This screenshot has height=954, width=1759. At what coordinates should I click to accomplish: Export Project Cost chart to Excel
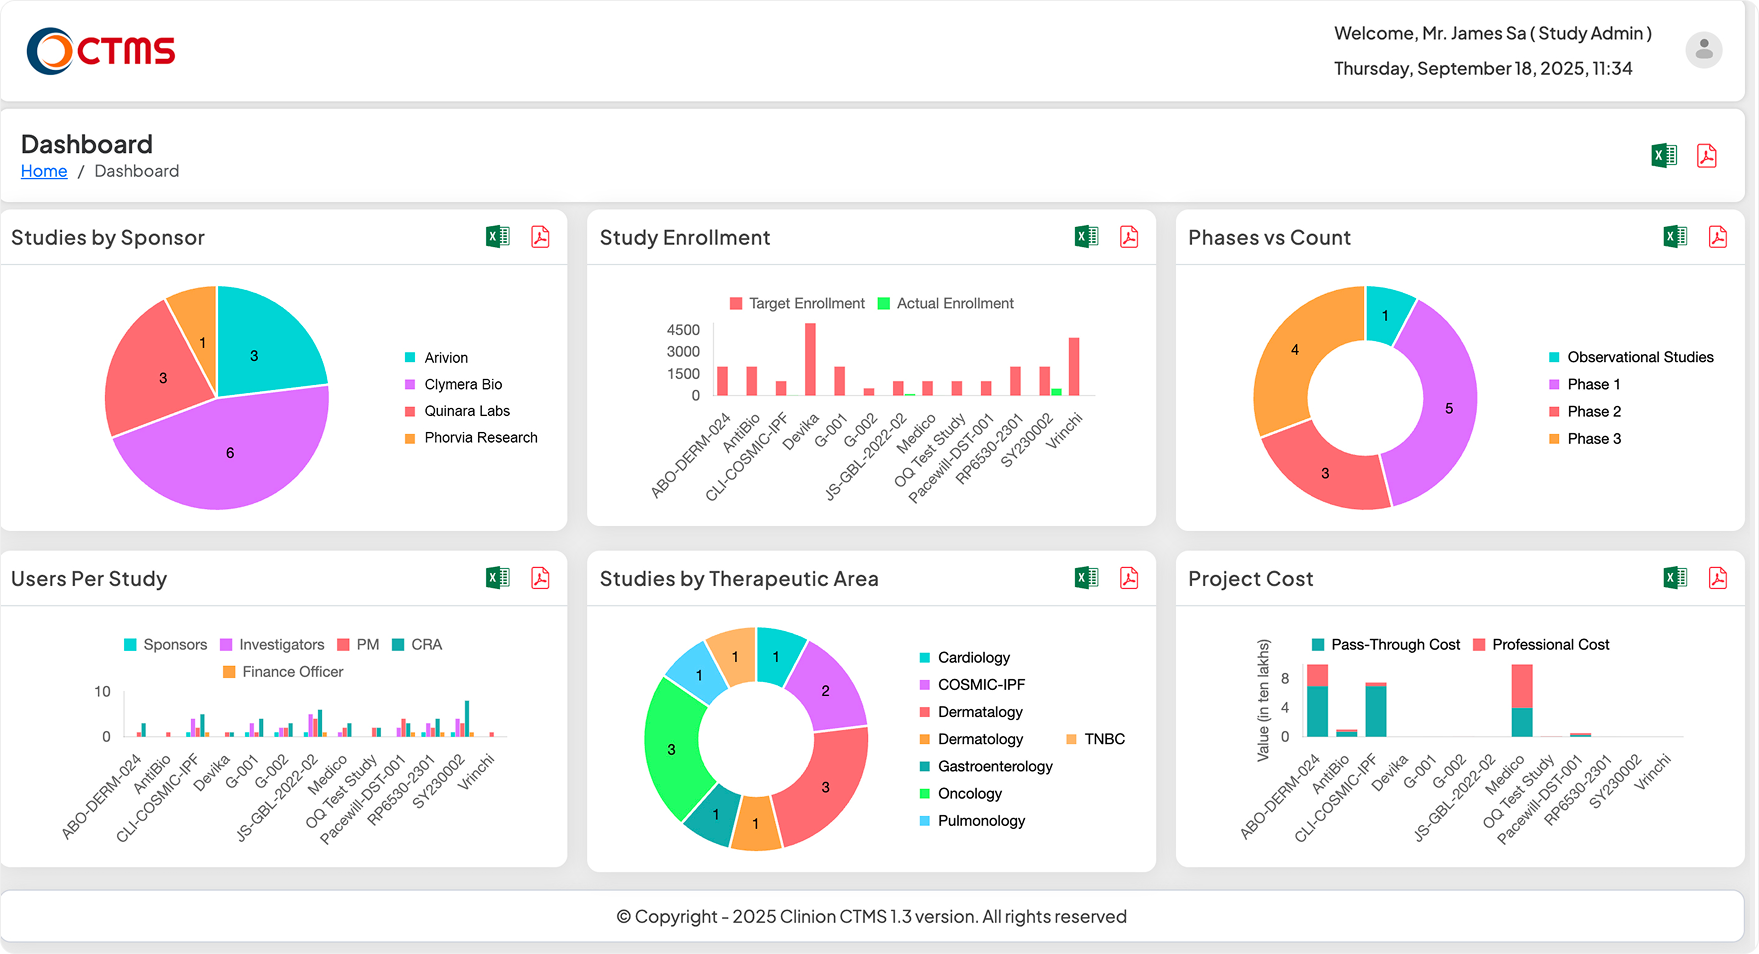pos(1676,578)
